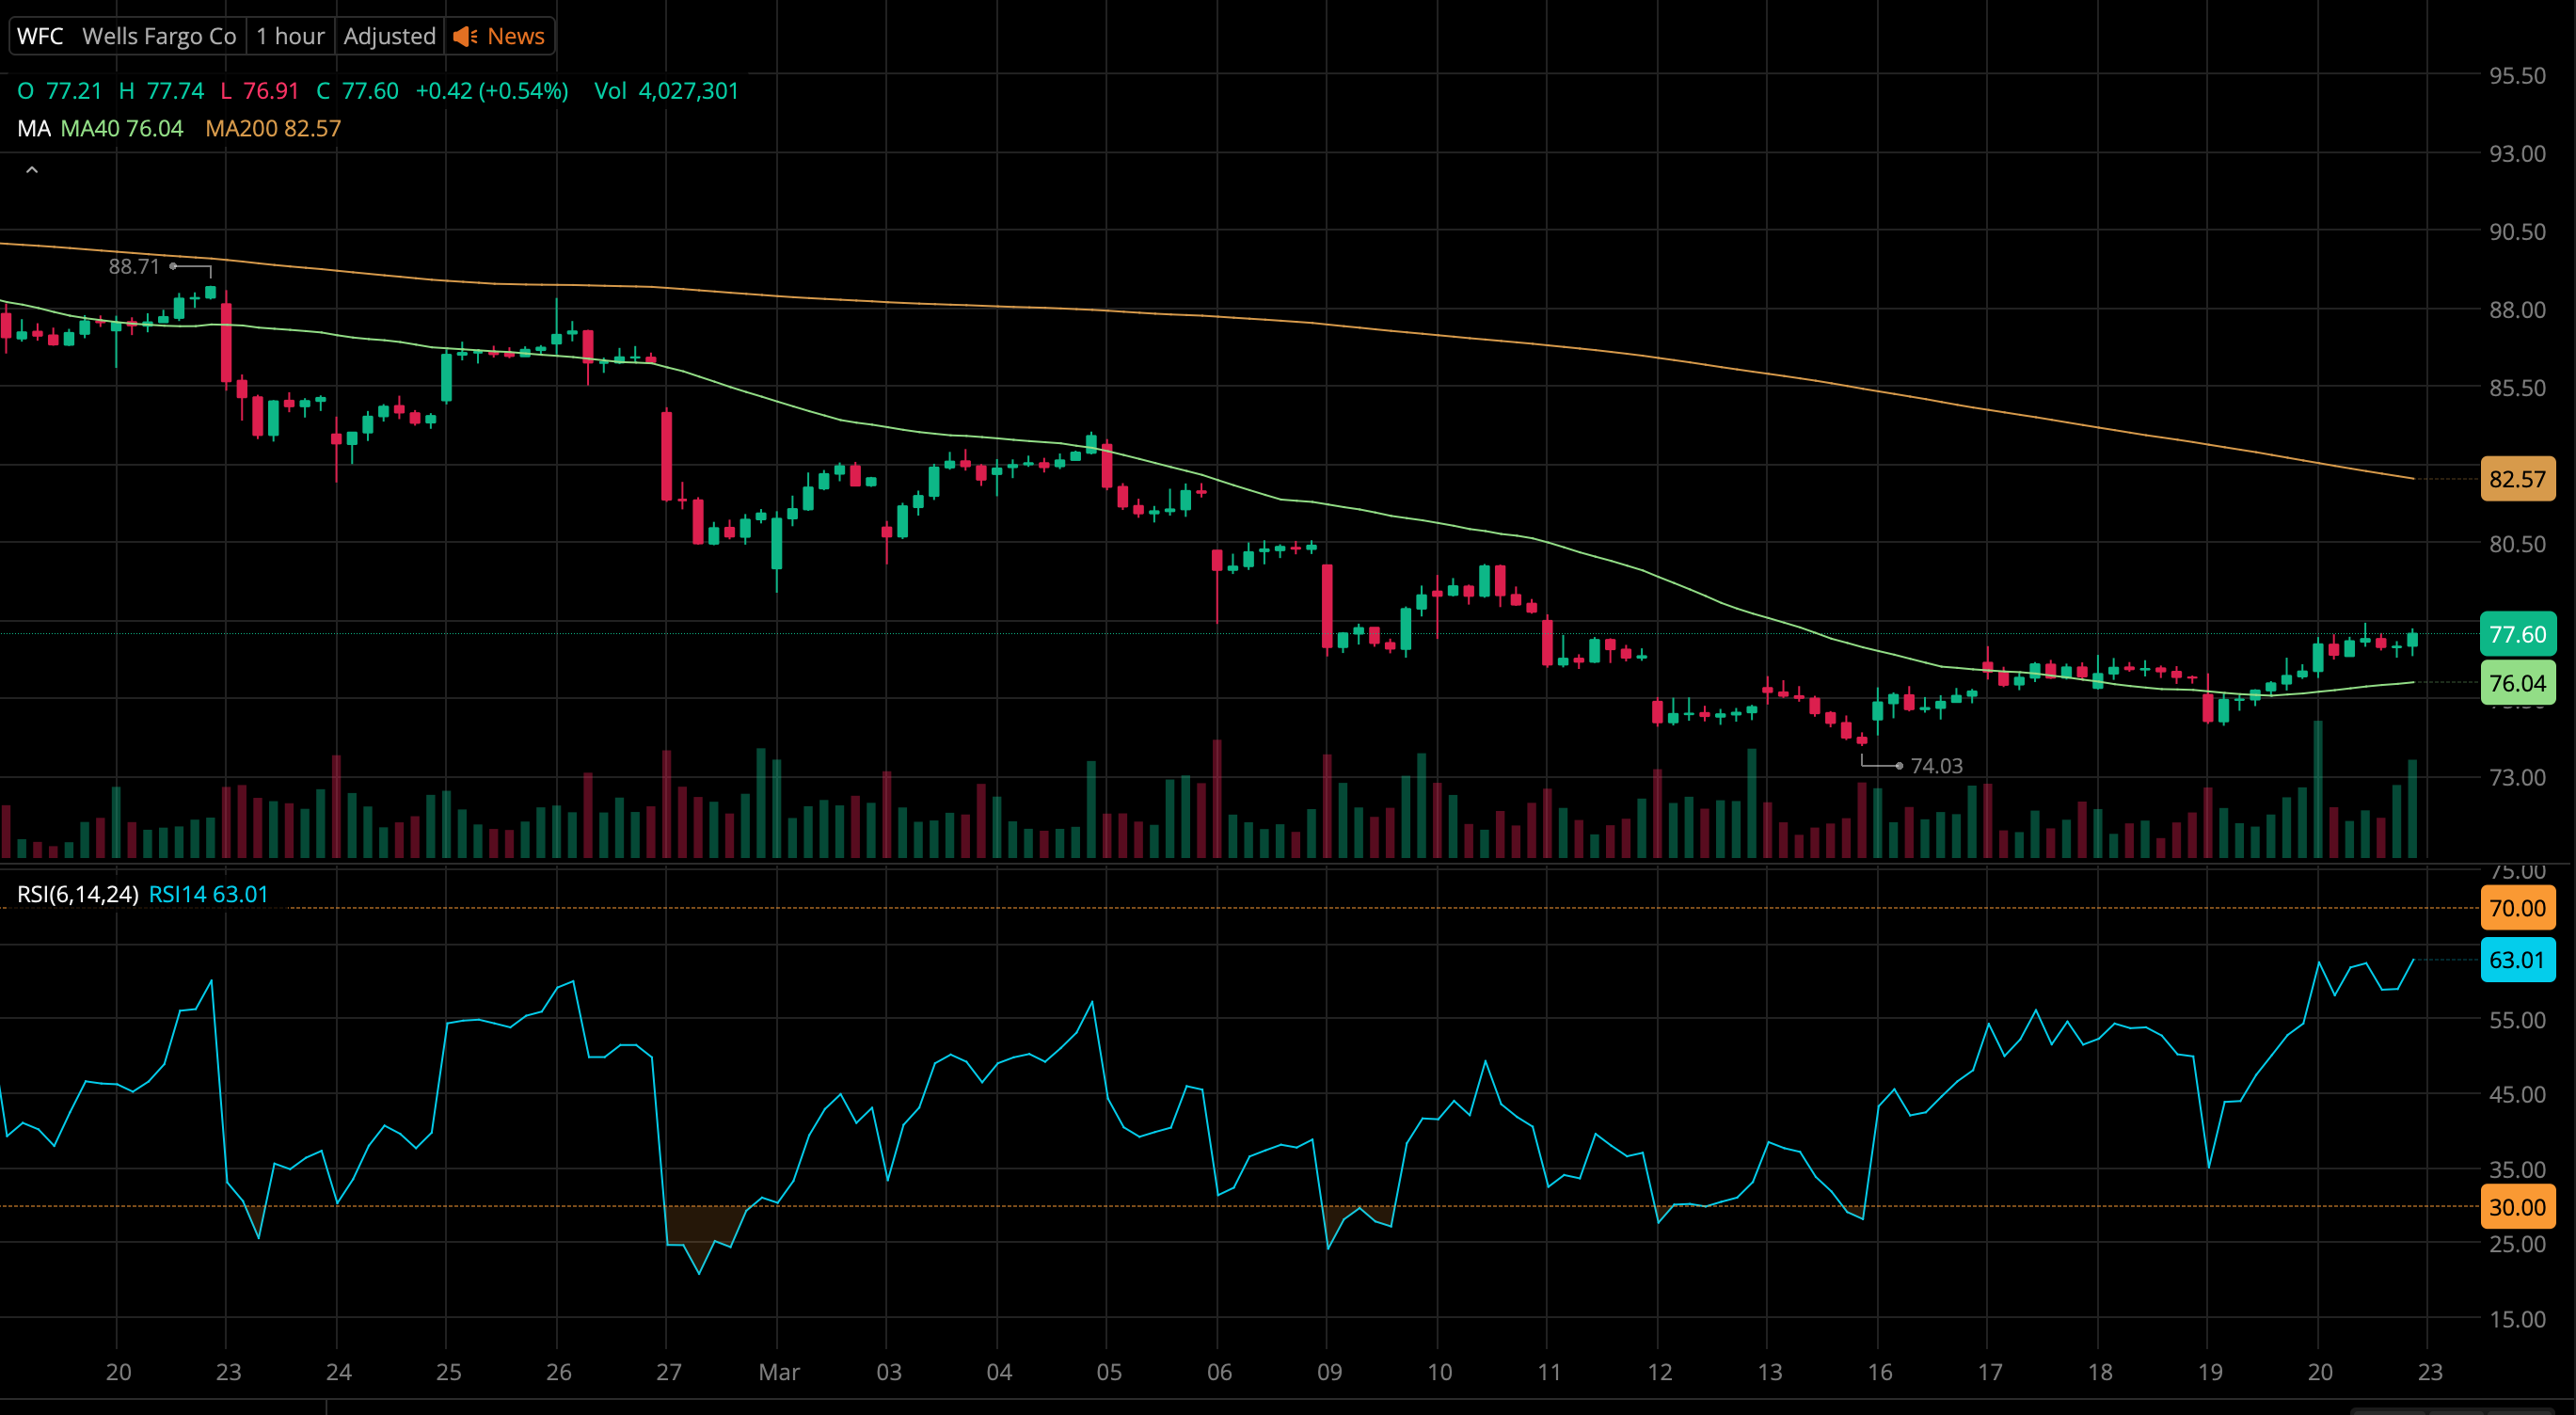Open the 1 hour interval dropdown
Screen dimensions: 2576x1415
click(290, 36)
